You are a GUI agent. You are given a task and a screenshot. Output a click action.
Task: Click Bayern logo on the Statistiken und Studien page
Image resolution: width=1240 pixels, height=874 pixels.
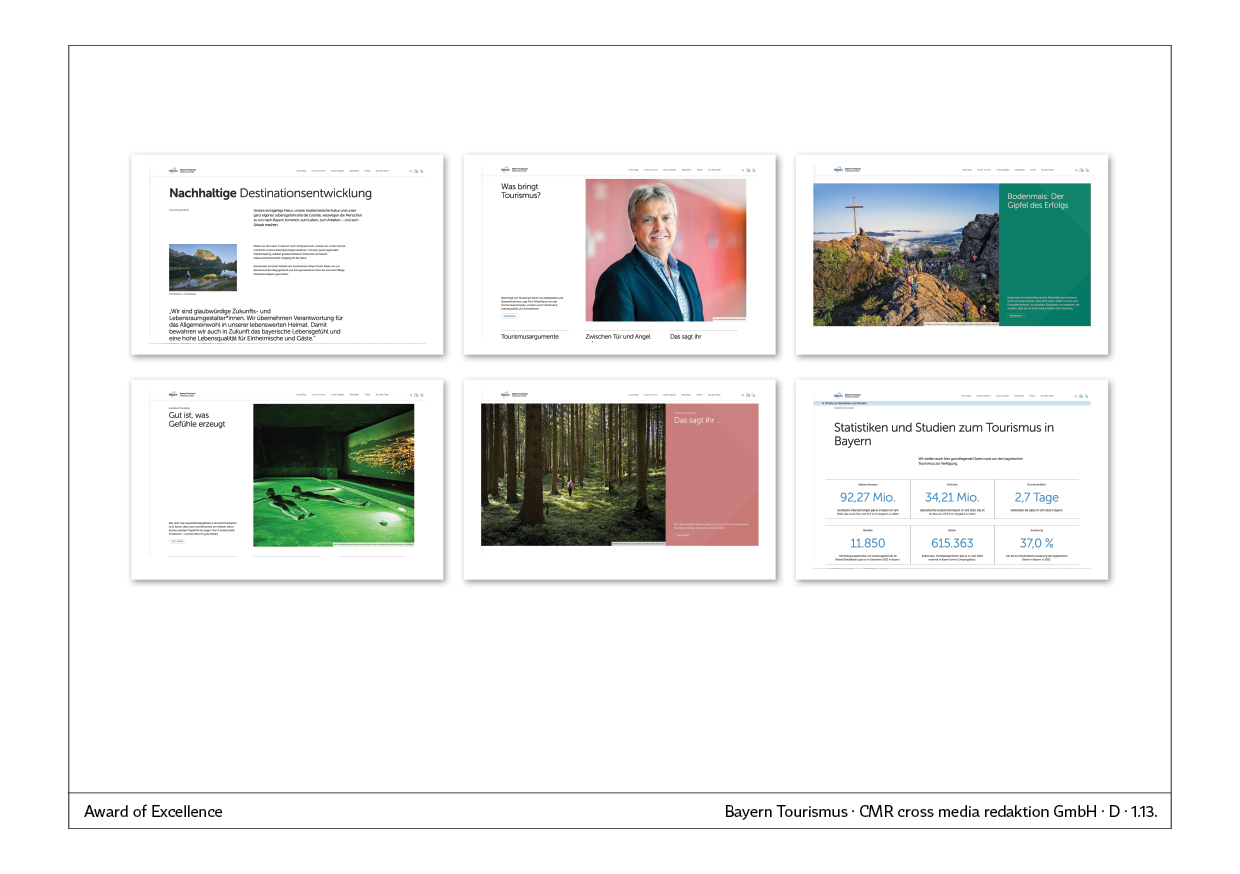(x=837, y=394)
